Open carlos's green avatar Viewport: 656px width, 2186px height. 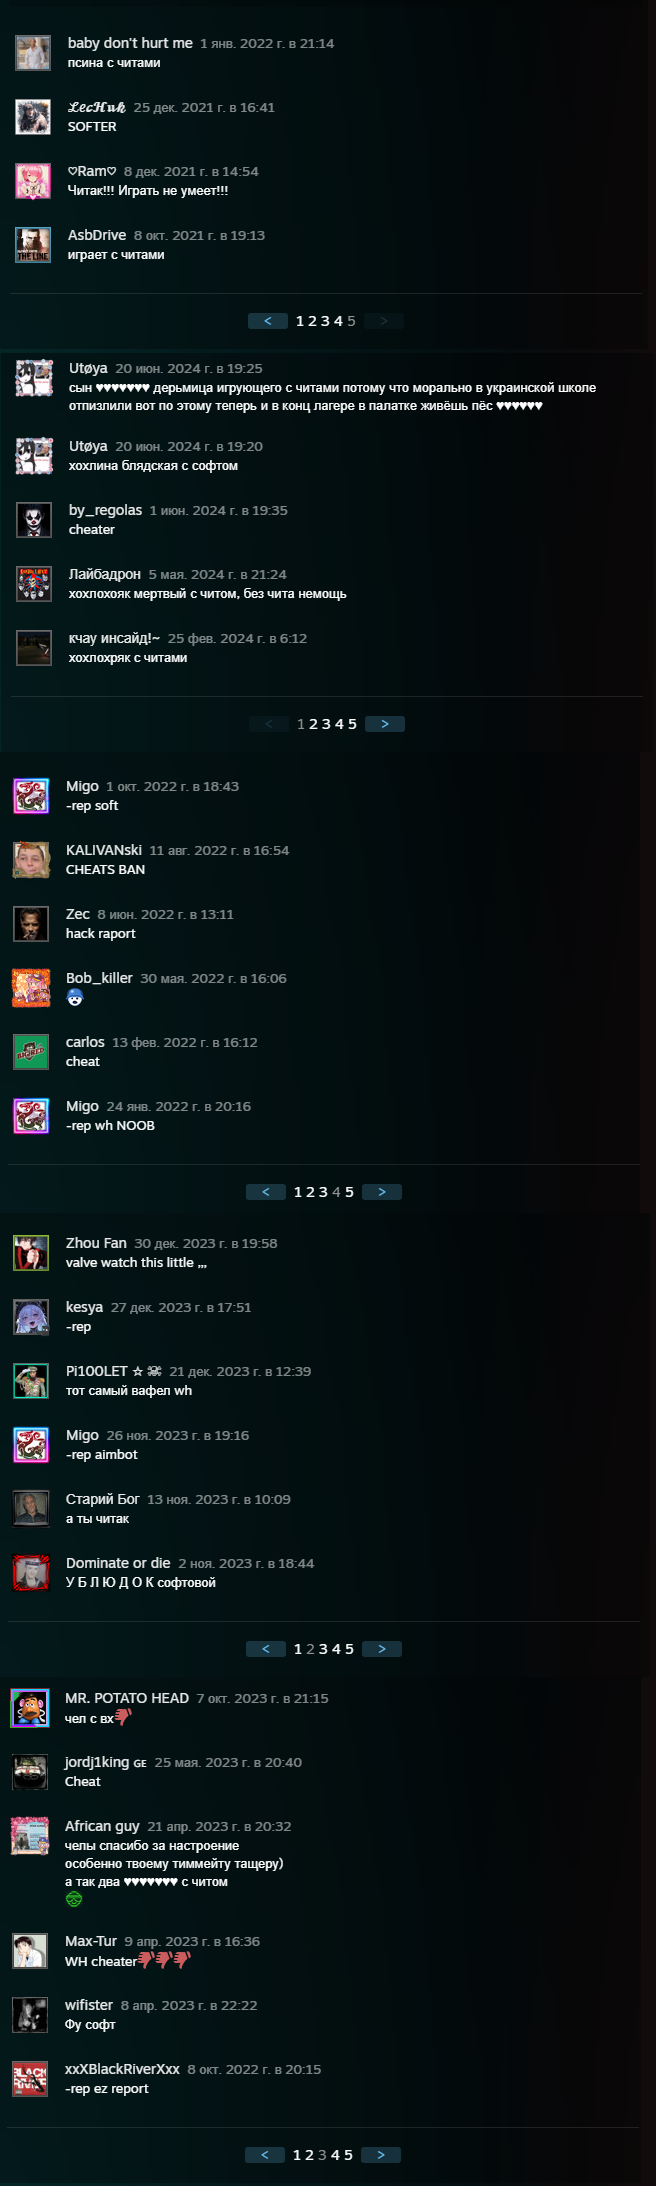pyautogui.click(x=31, y=1052)
